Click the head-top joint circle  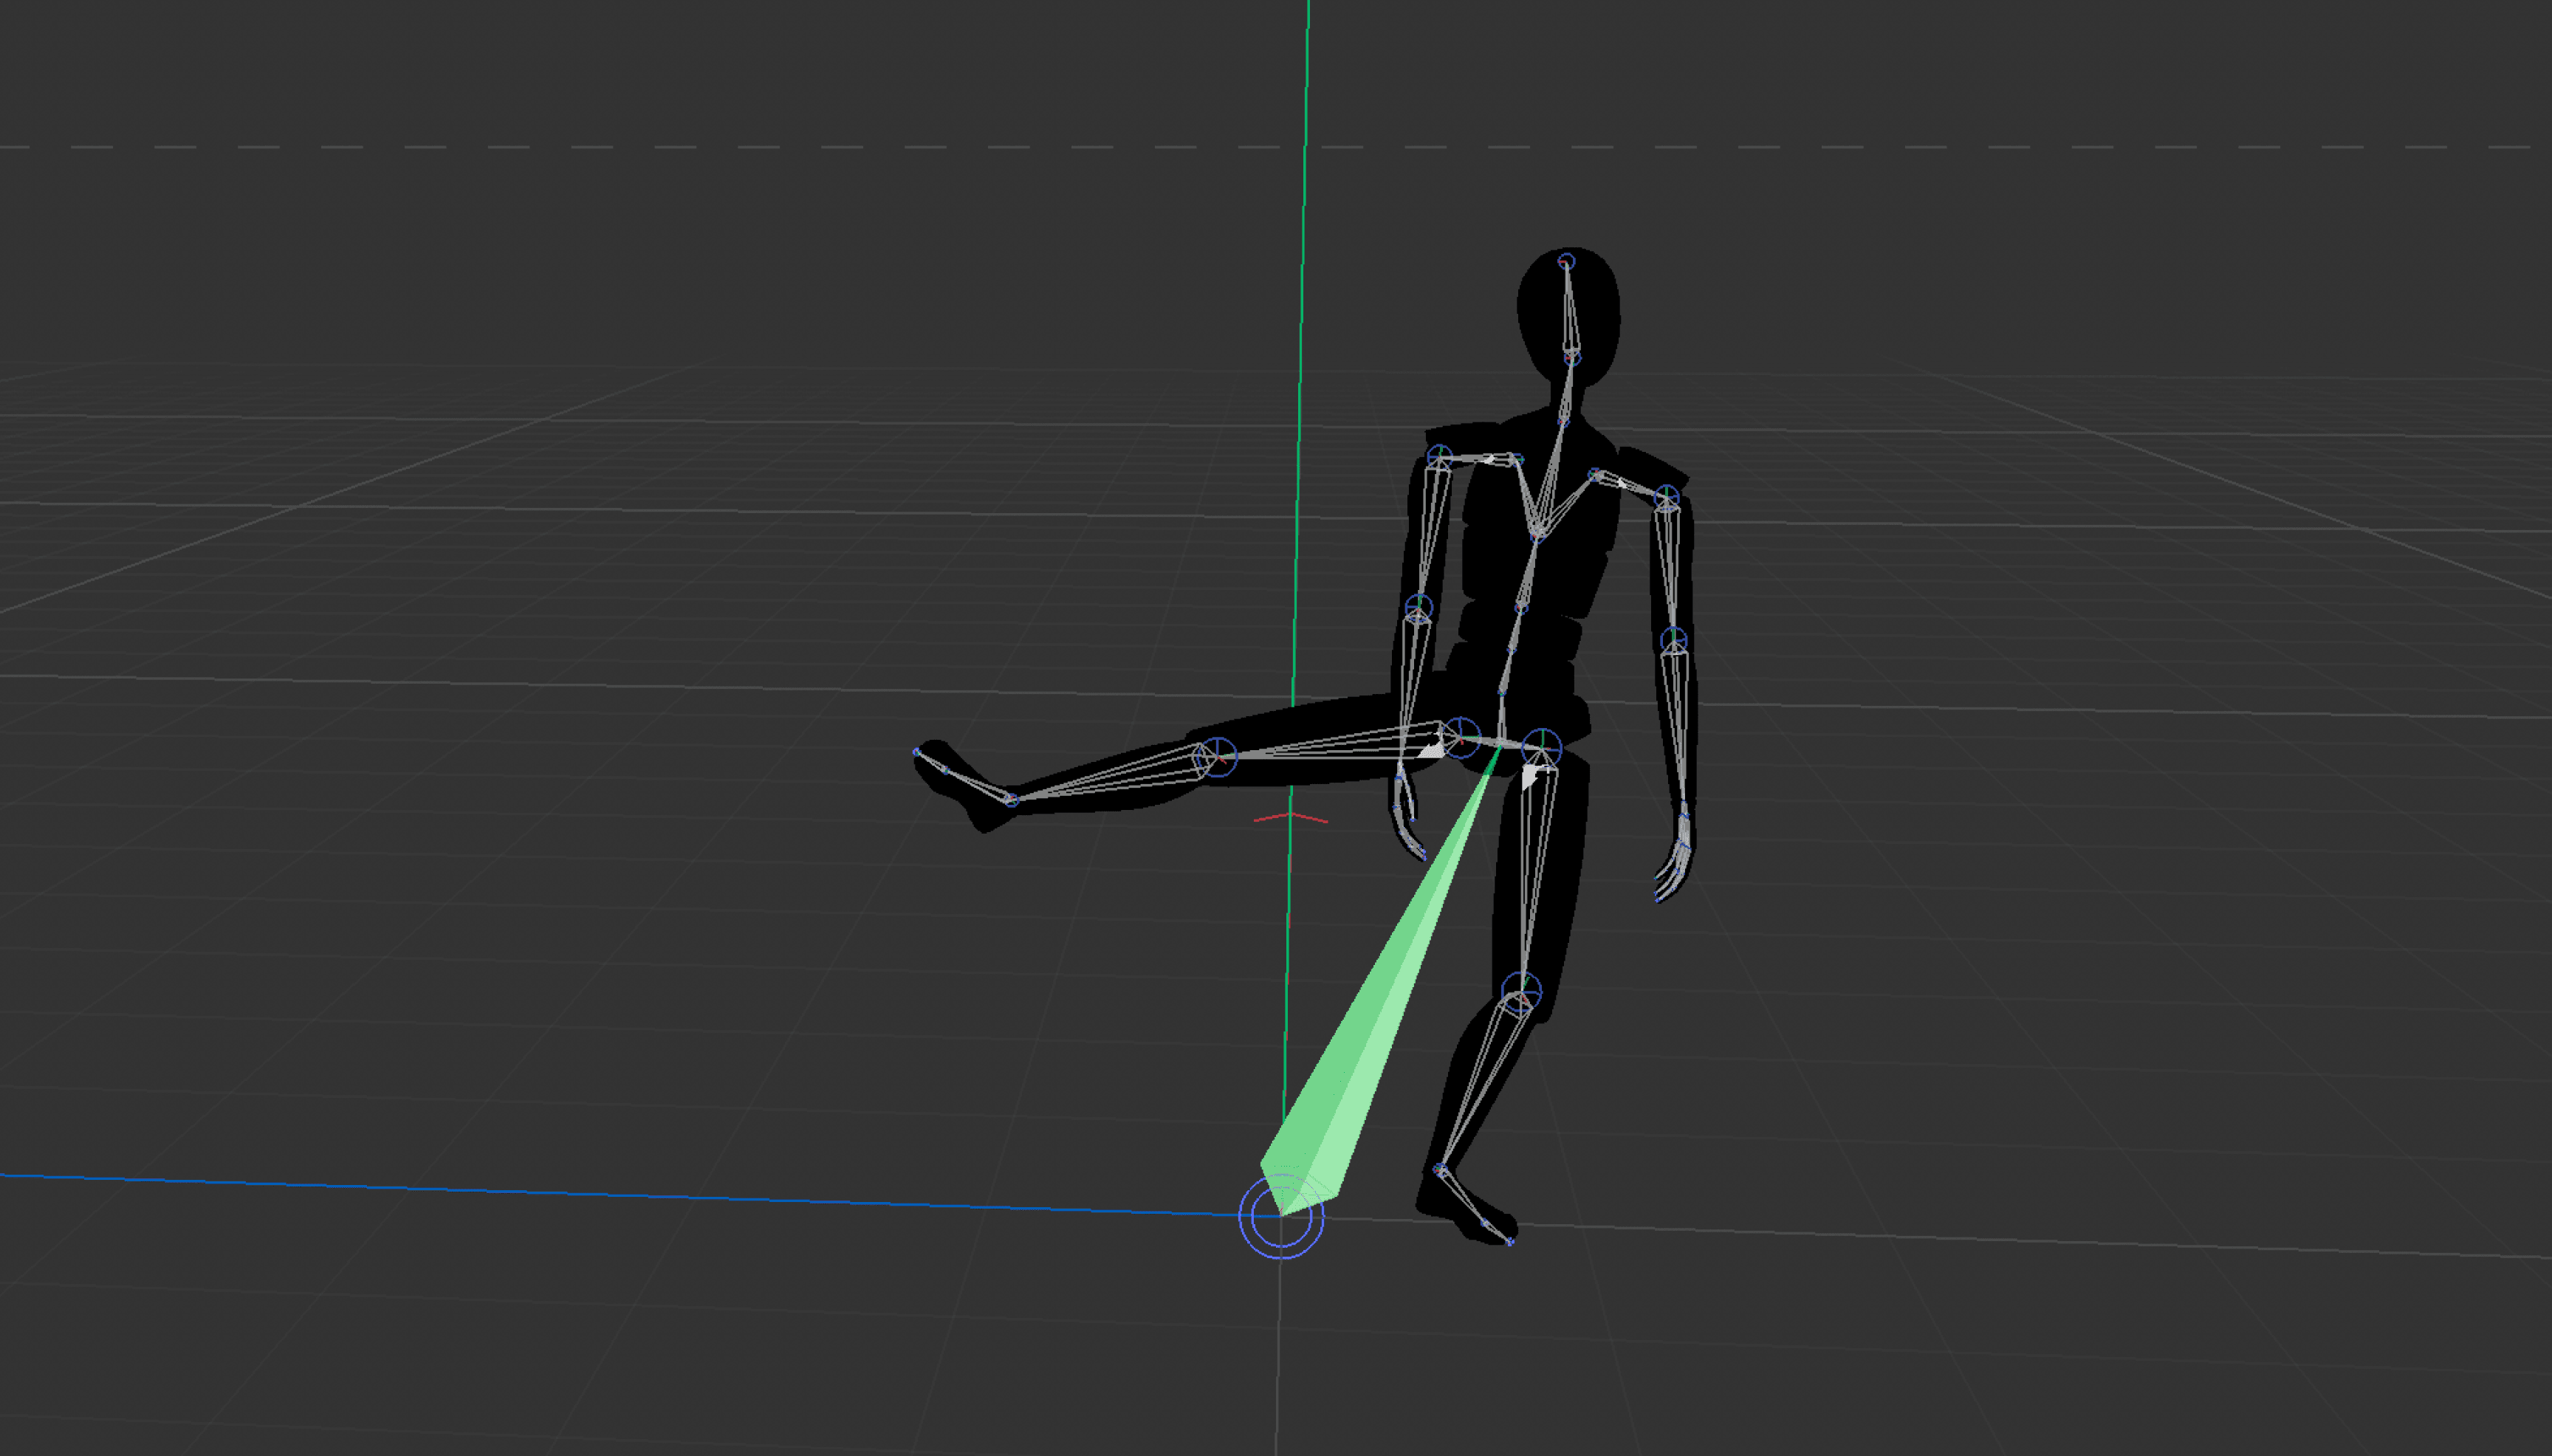click(1566, 262)
